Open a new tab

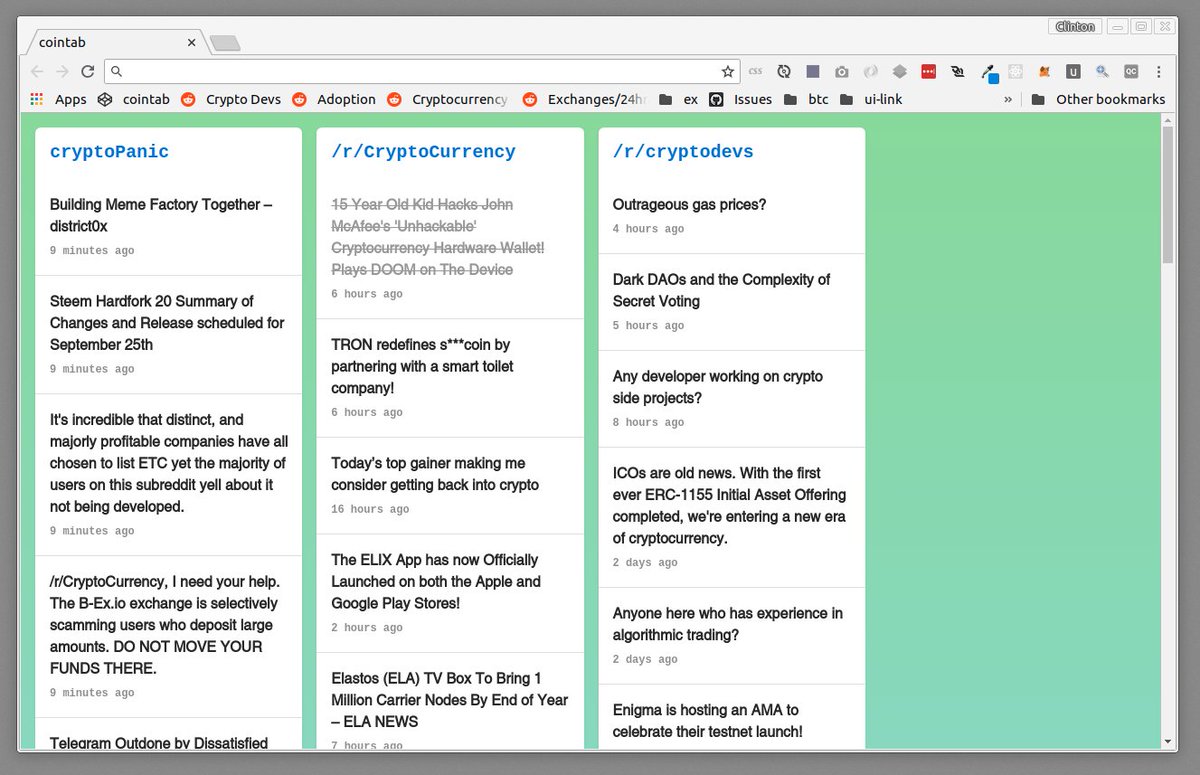(x=225, y=43)
